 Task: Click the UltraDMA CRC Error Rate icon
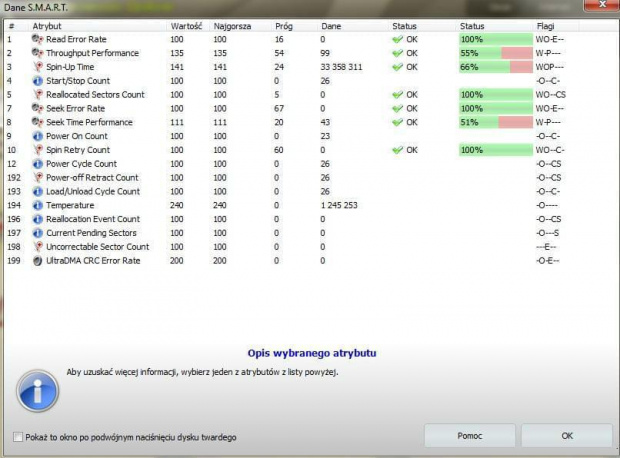[x=38, y=261]
